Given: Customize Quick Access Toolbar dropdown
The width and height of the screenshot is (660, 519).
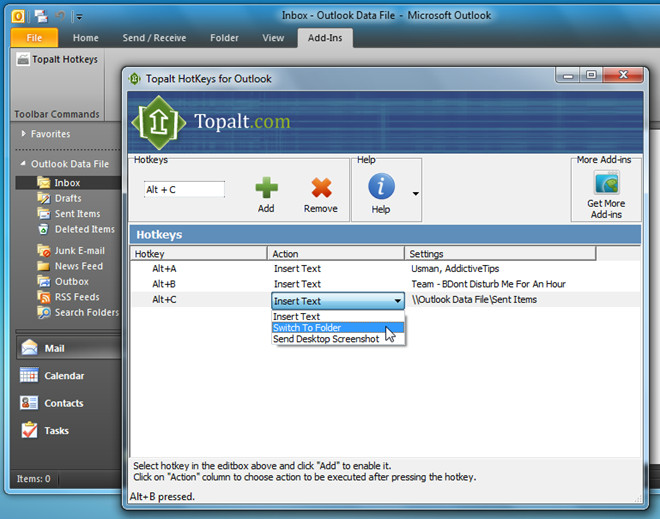Looking at the screenshot, I should click(x=79, y=17).
